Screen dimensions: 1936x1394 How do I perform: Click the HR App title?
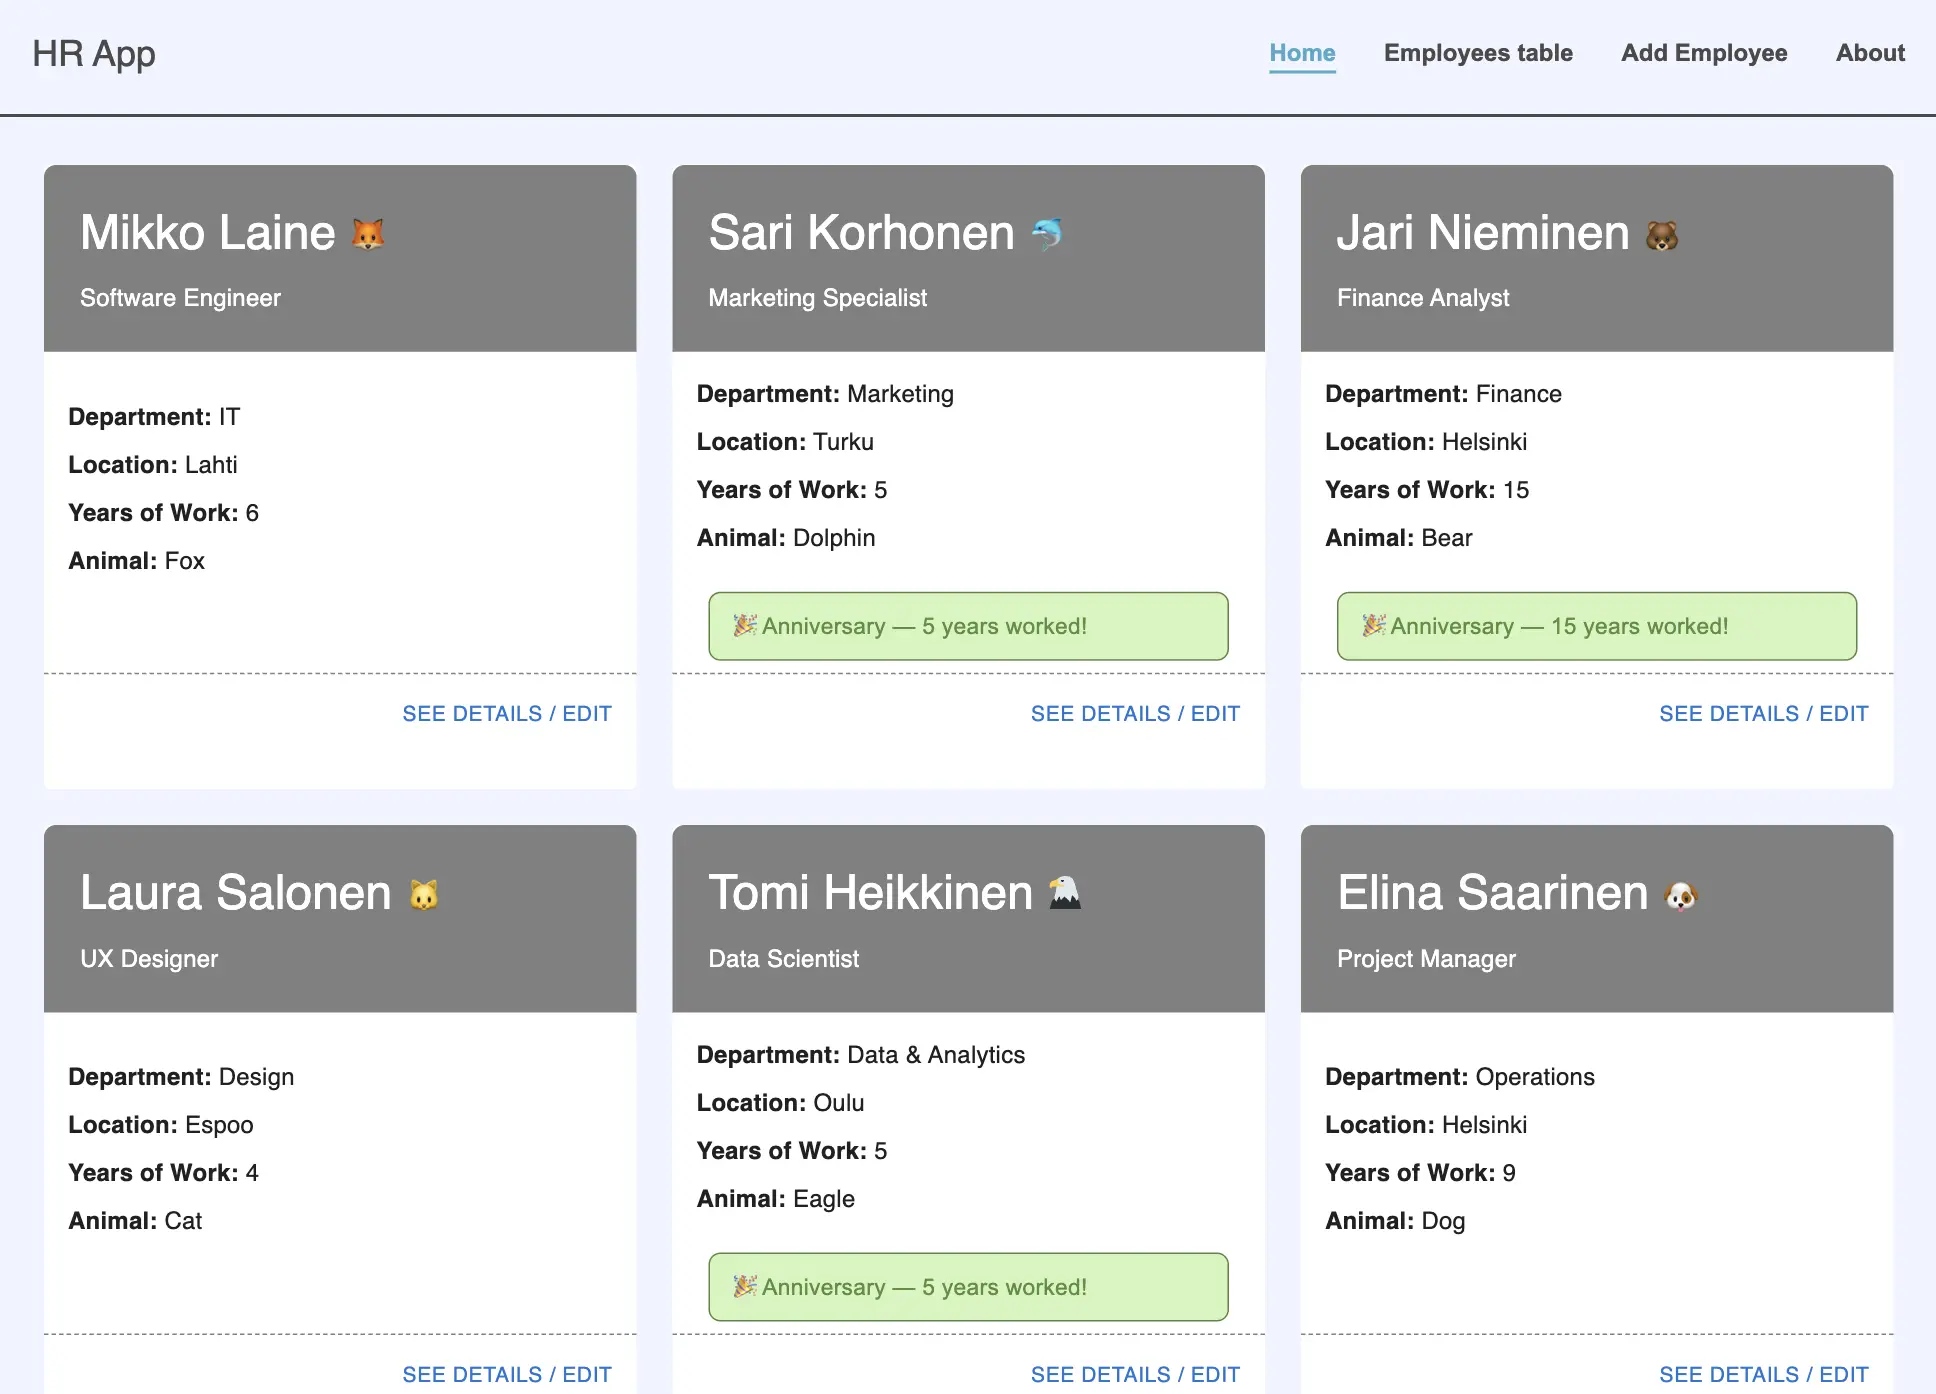(93, 53)
